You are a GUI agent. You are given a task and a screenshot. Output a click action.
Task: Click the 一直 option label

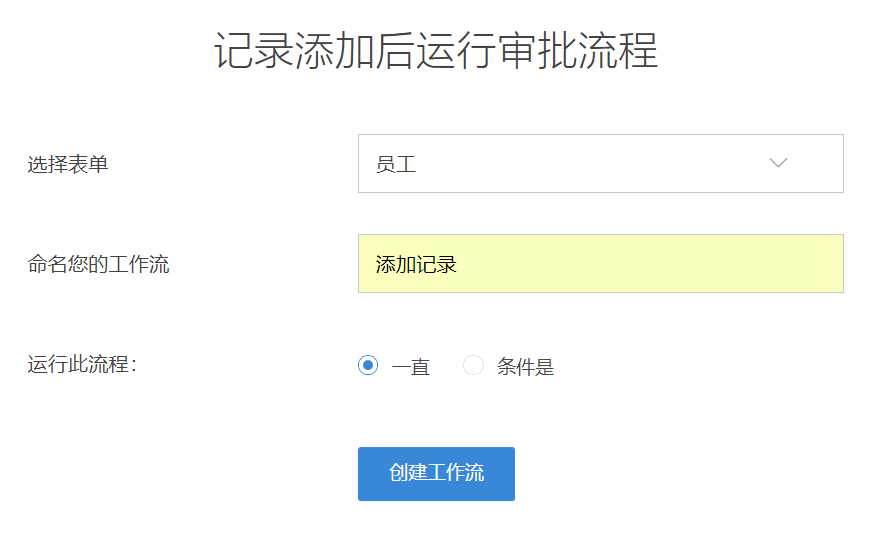pos(411,367)
